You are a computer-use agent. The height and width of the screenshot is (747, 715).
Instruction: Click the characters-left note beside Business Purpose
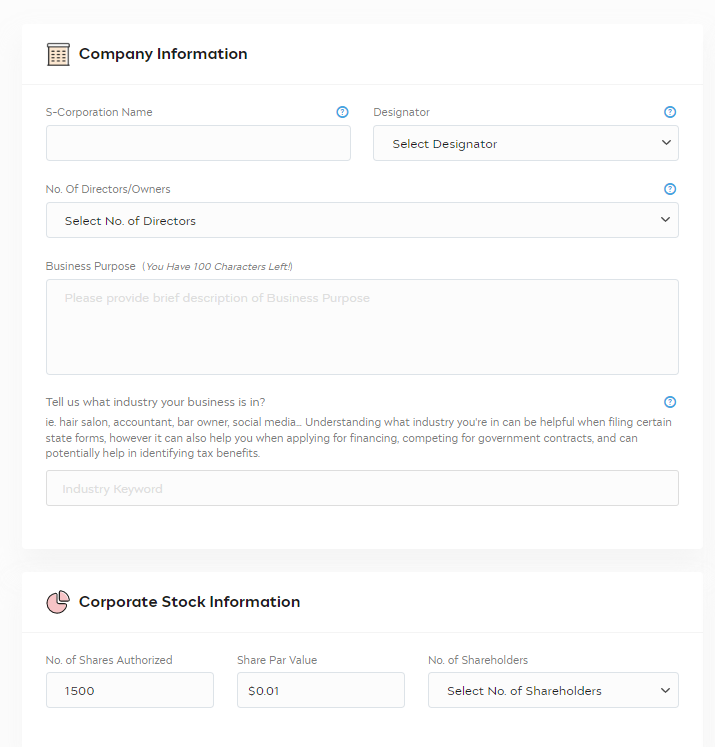[x=217, y=266]
